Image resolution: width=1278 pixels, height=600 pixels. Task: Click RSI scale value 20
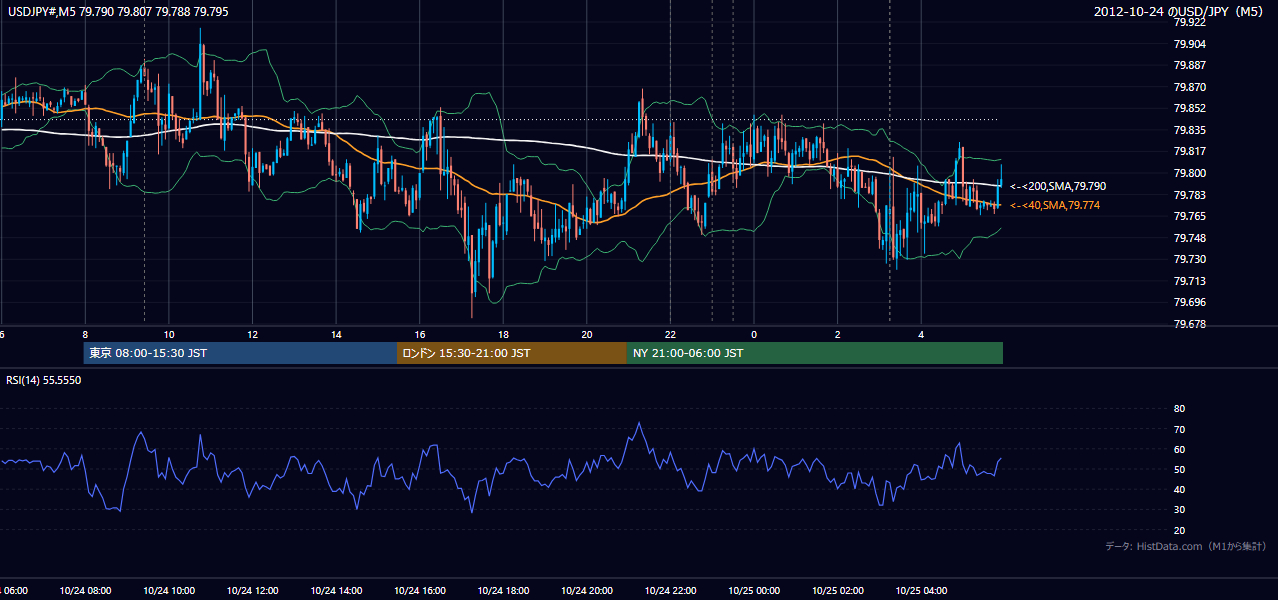coord(1179,530)
